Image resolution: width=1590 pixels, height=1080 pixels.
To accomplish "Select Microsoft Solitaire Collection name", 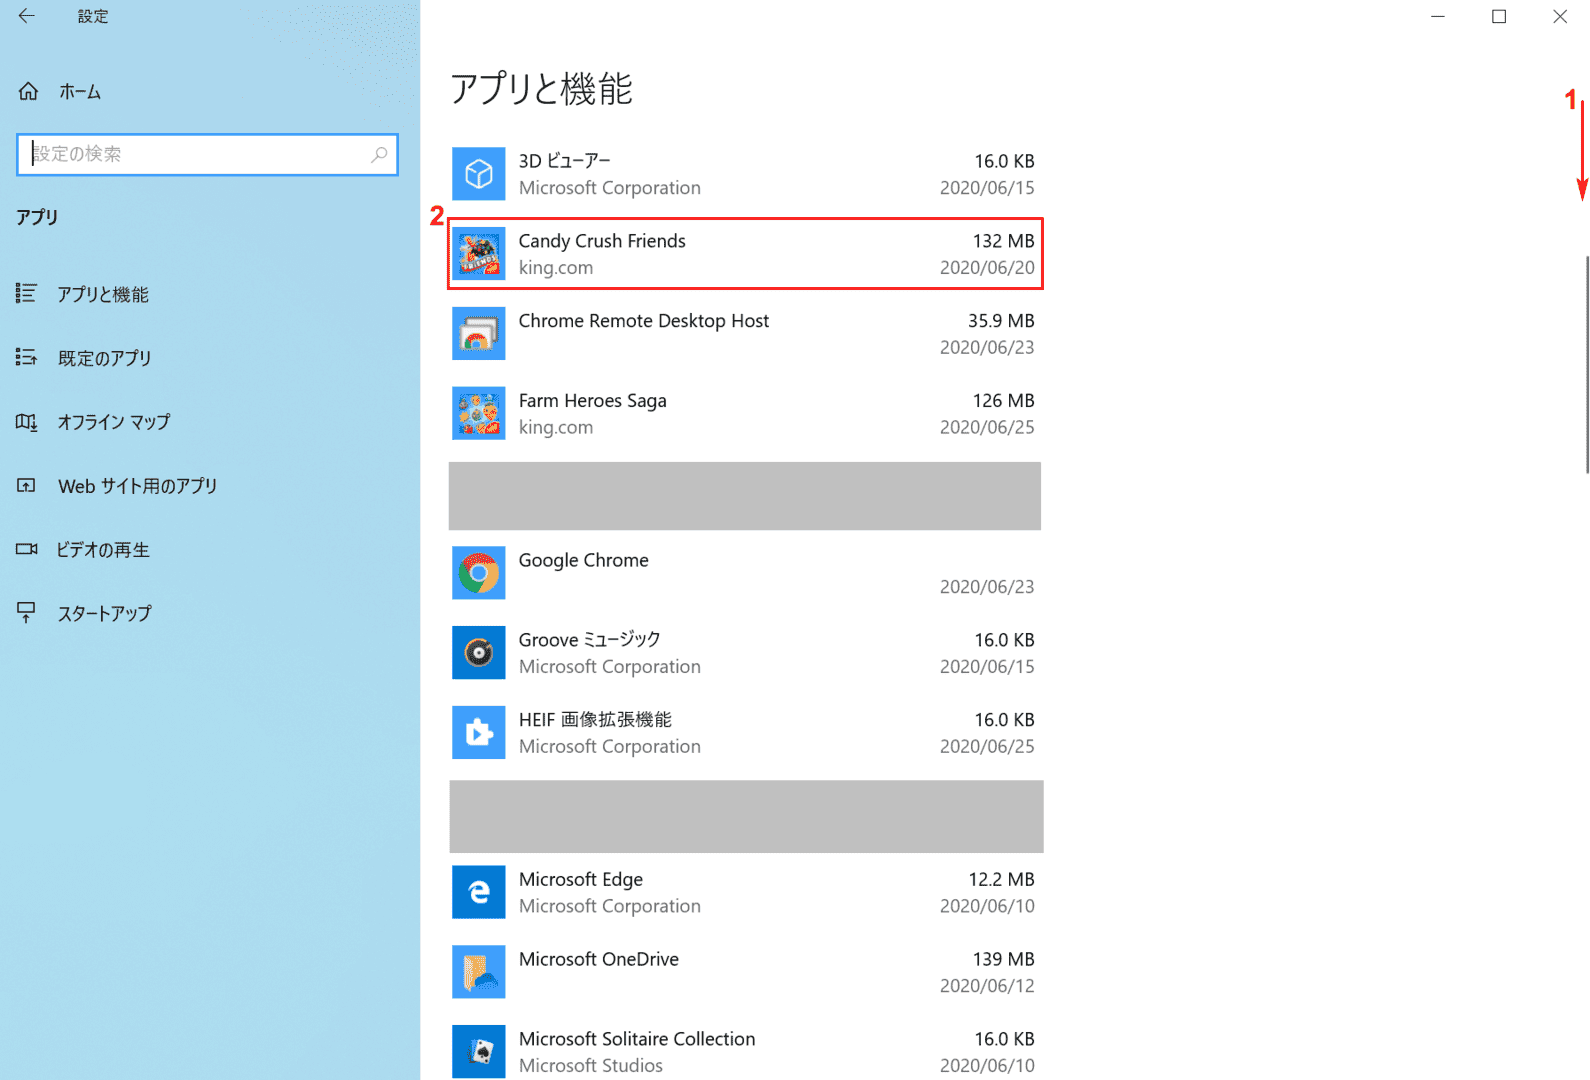I will tap(637, 1039).
